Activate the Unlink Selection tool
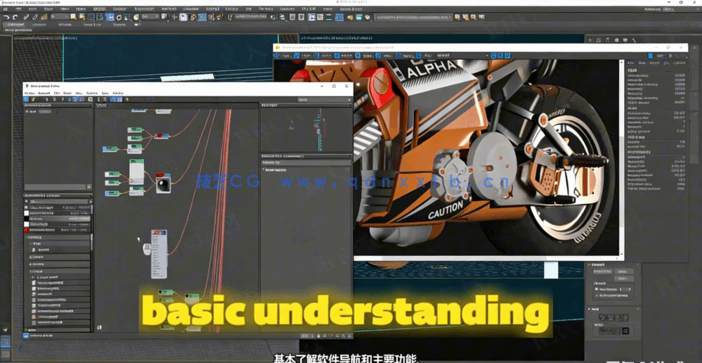The image size is (702, 363). coord(35,17)
